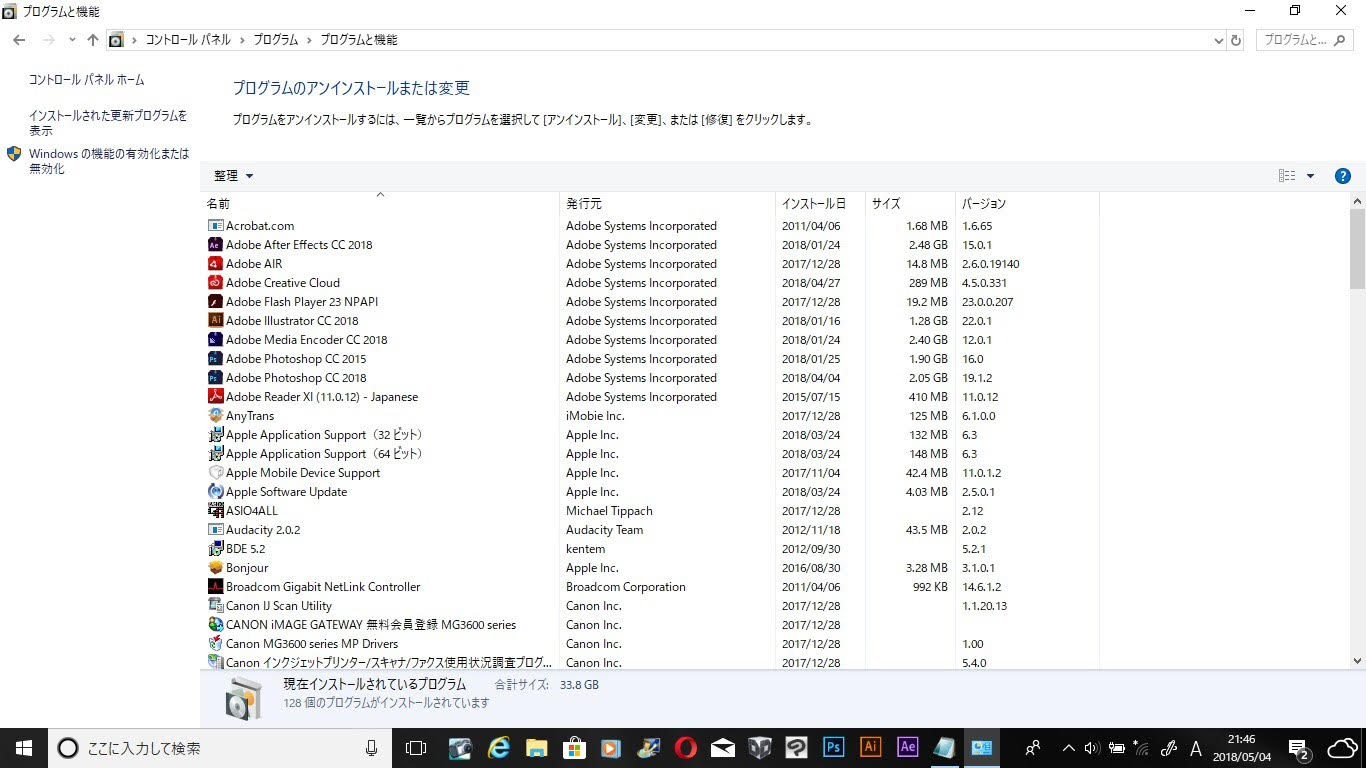Click the Broadcom Gigabit NetLink Controller icon
This screenshot has width=1366, height=768.
[x=215, y=587]
